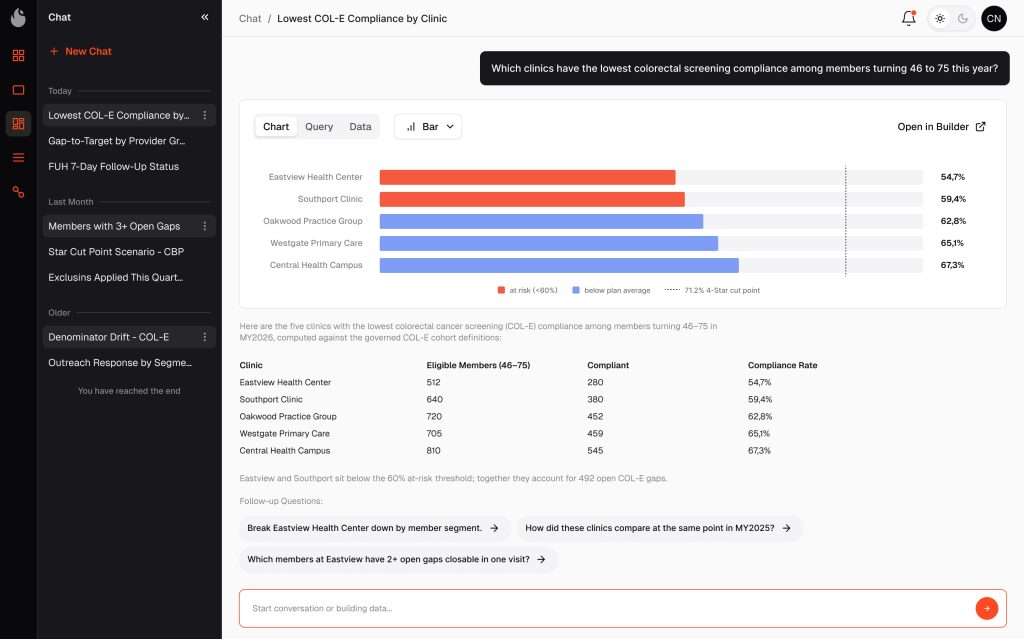Click compare at same point in MY2025 suggestion

(658, 528)
